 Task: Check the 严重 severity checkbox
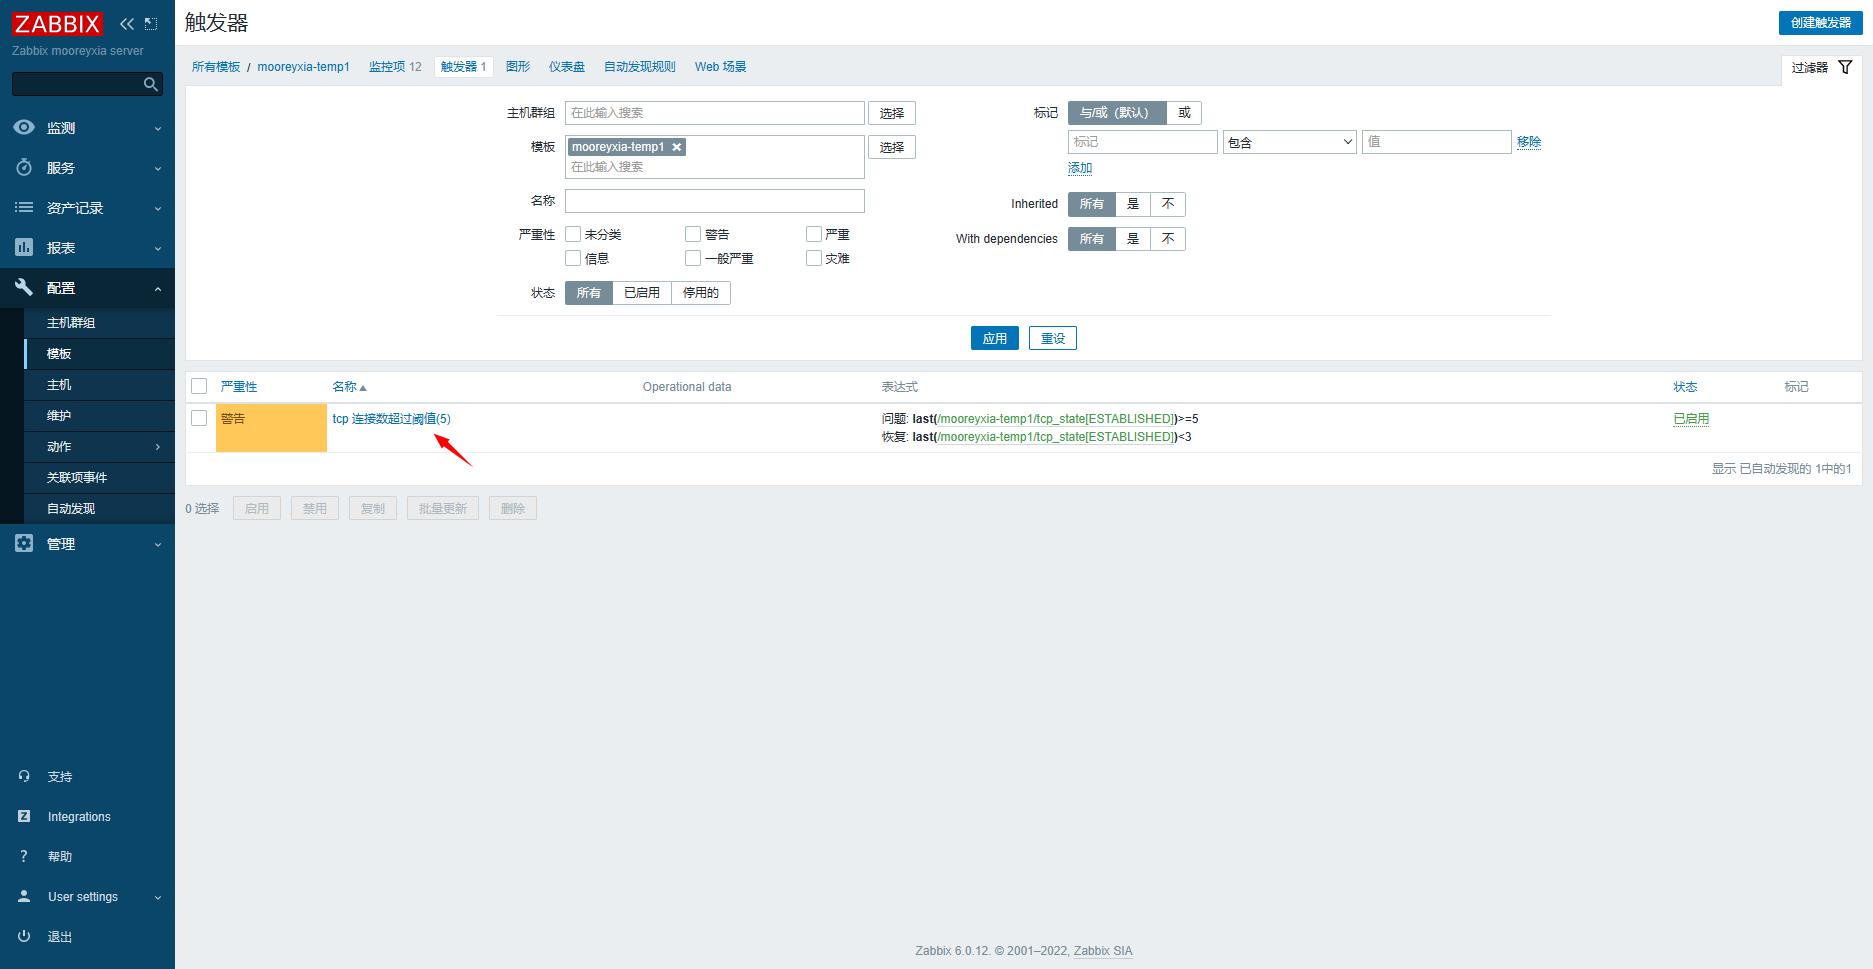click(814, 234)
